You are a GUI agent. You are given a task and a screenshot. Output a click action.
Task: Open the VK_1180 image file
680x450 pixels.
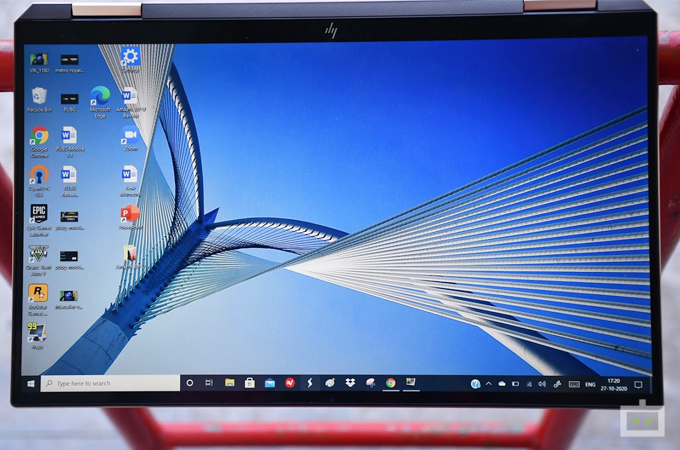point(39,62)
